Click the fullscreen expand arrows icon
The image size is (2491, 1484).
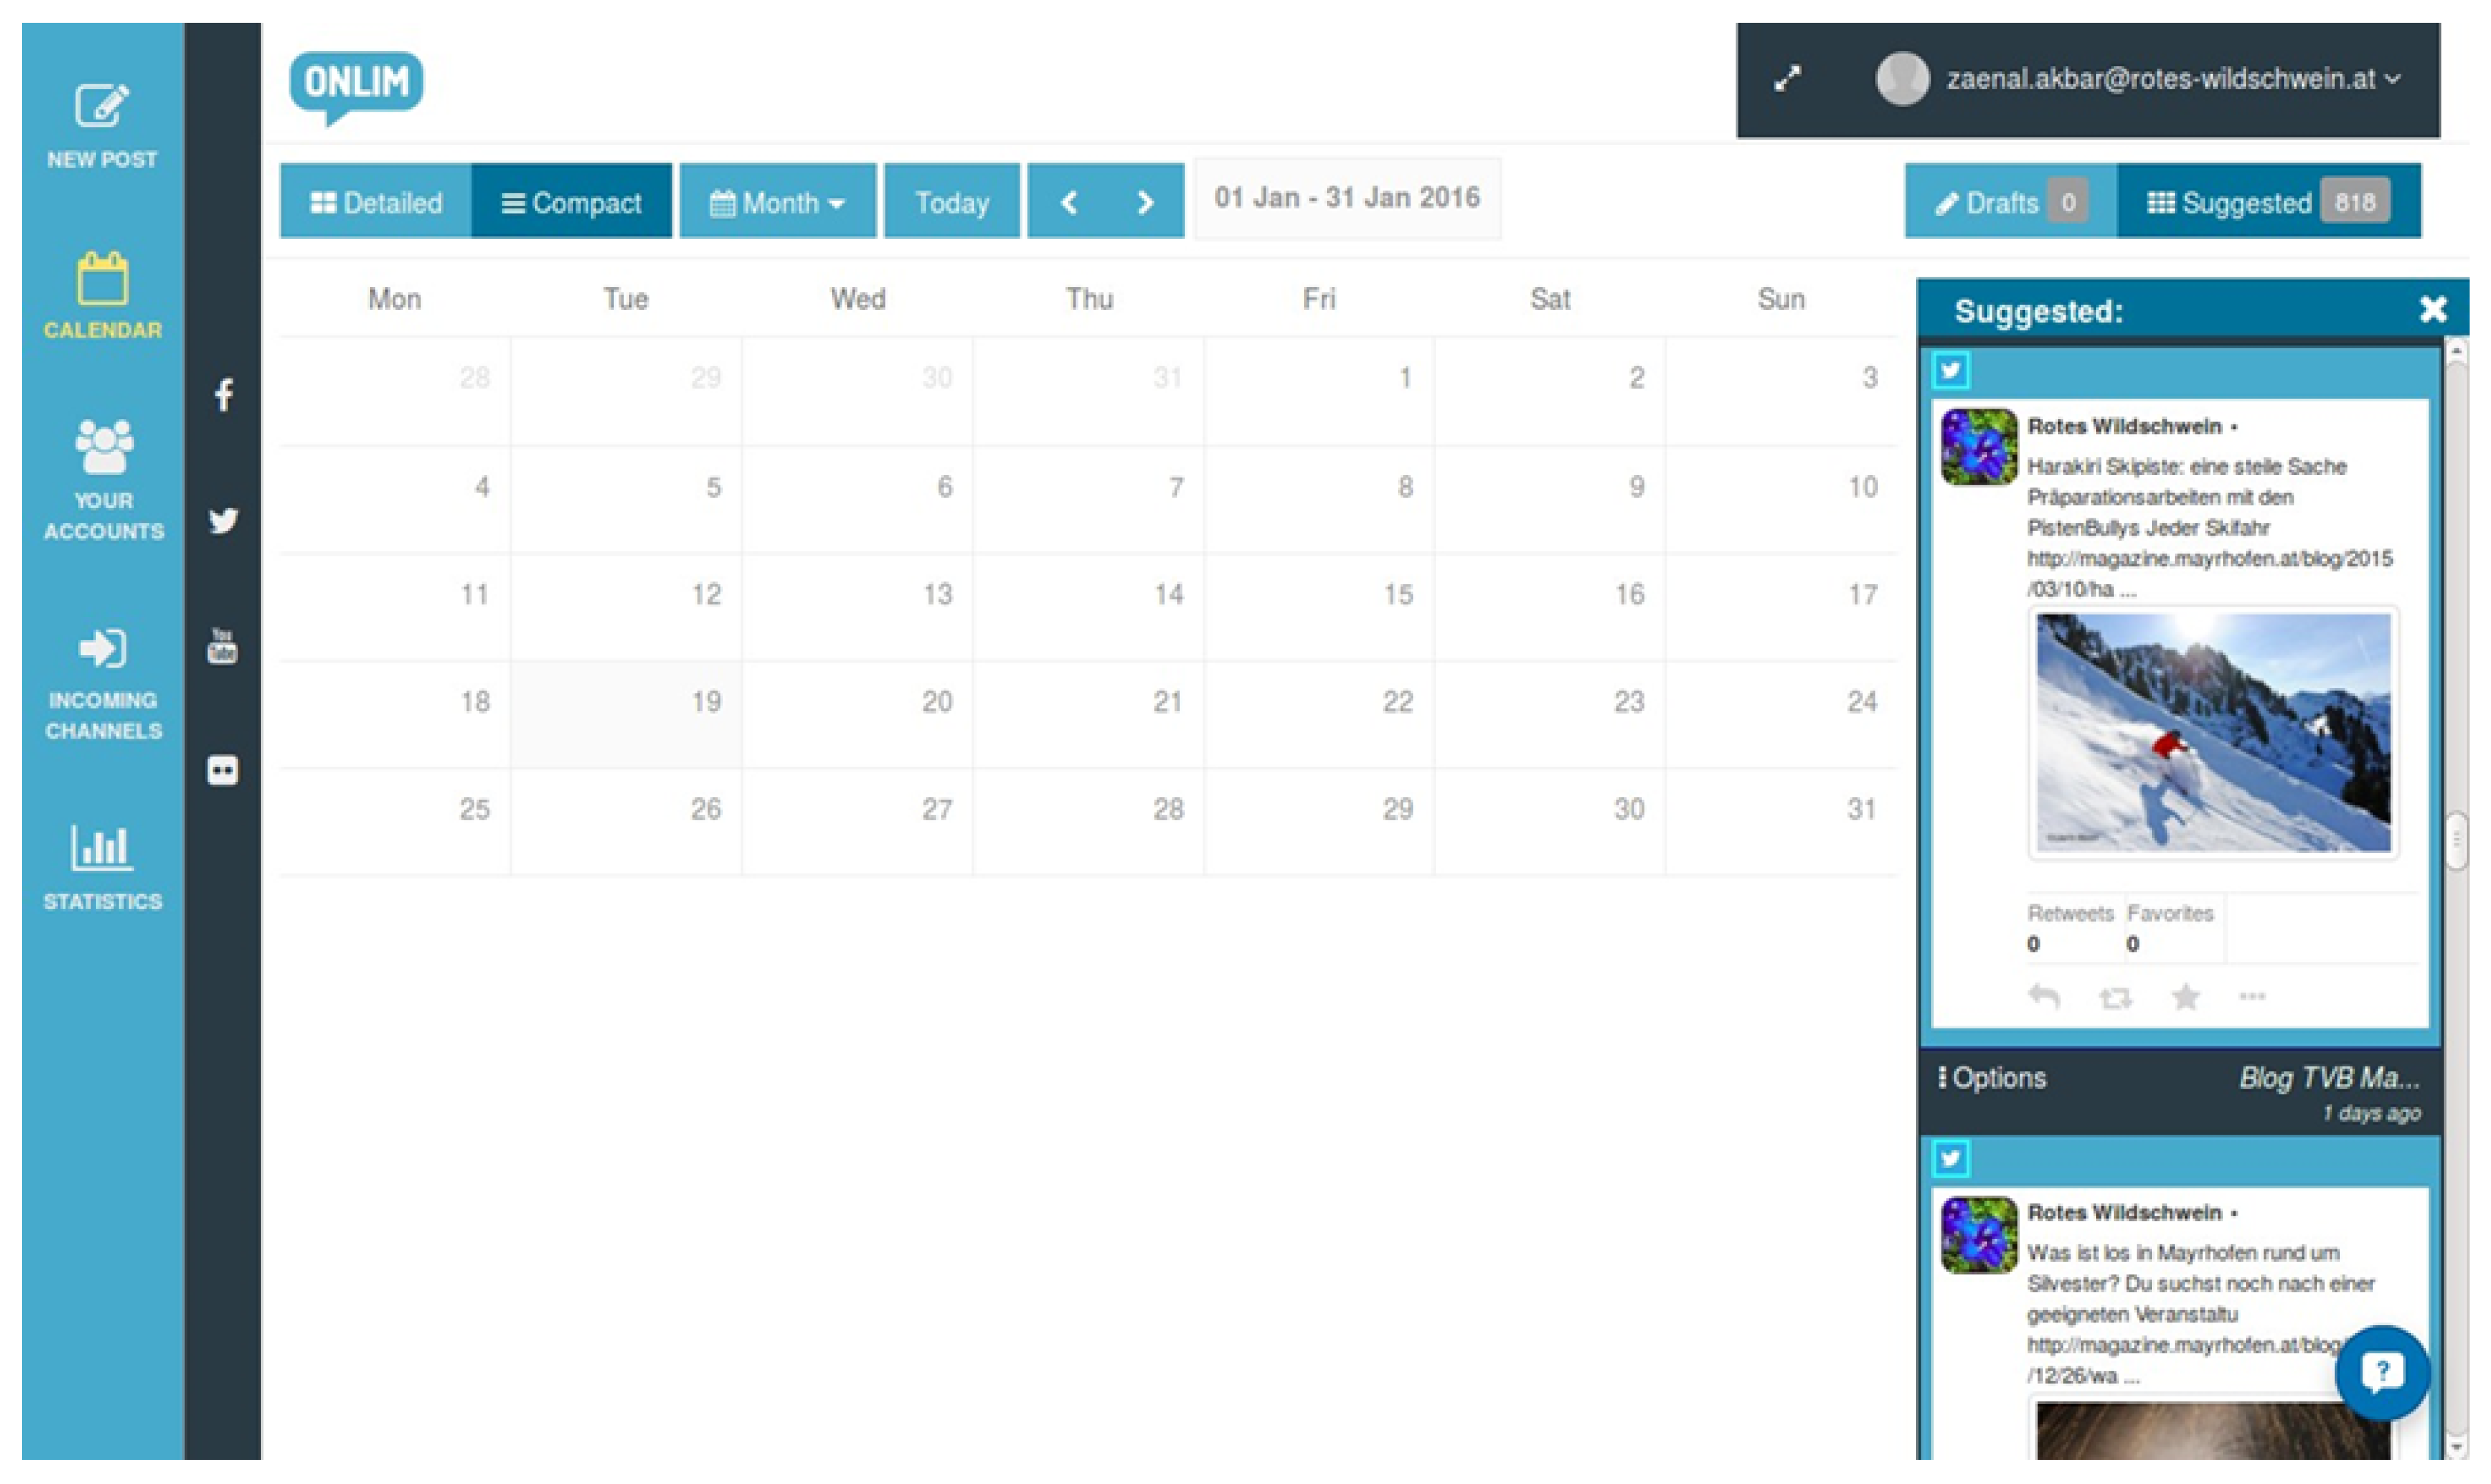pos(1787,79)
